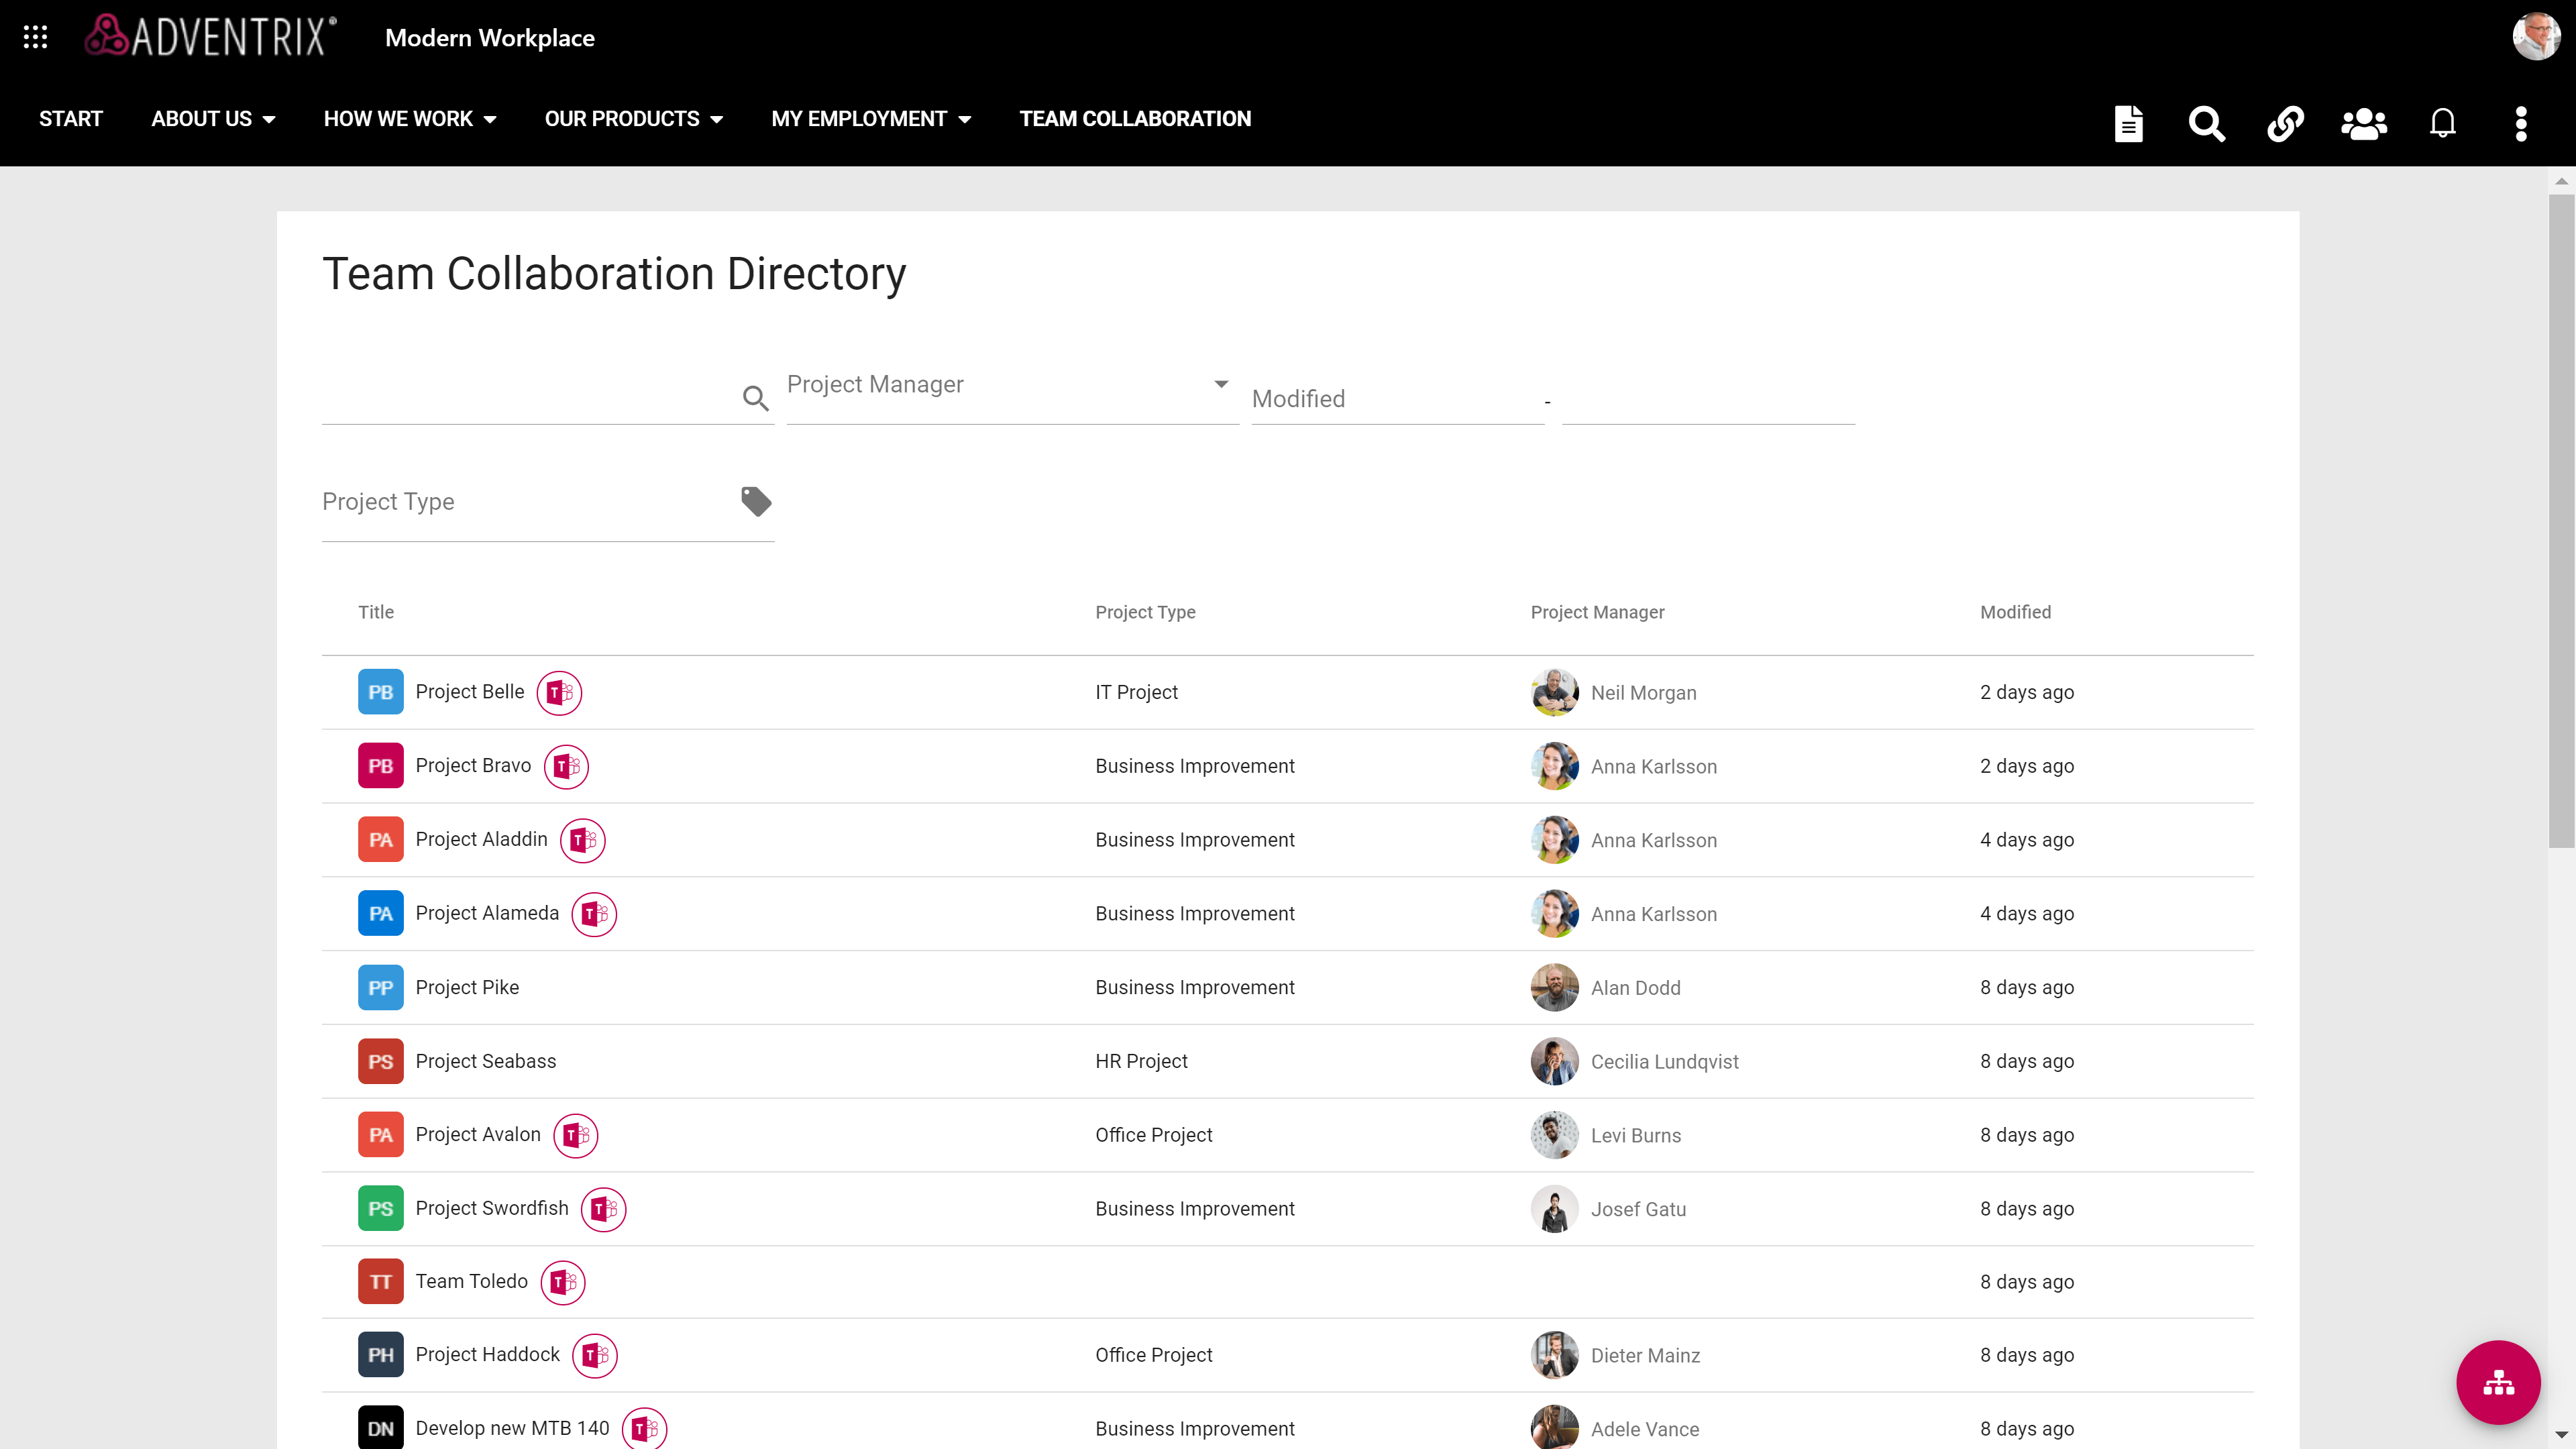Expand the How We Work menu
Image resolution: width=2576 pixels, height=1449 pixels.
coord(410,119)
